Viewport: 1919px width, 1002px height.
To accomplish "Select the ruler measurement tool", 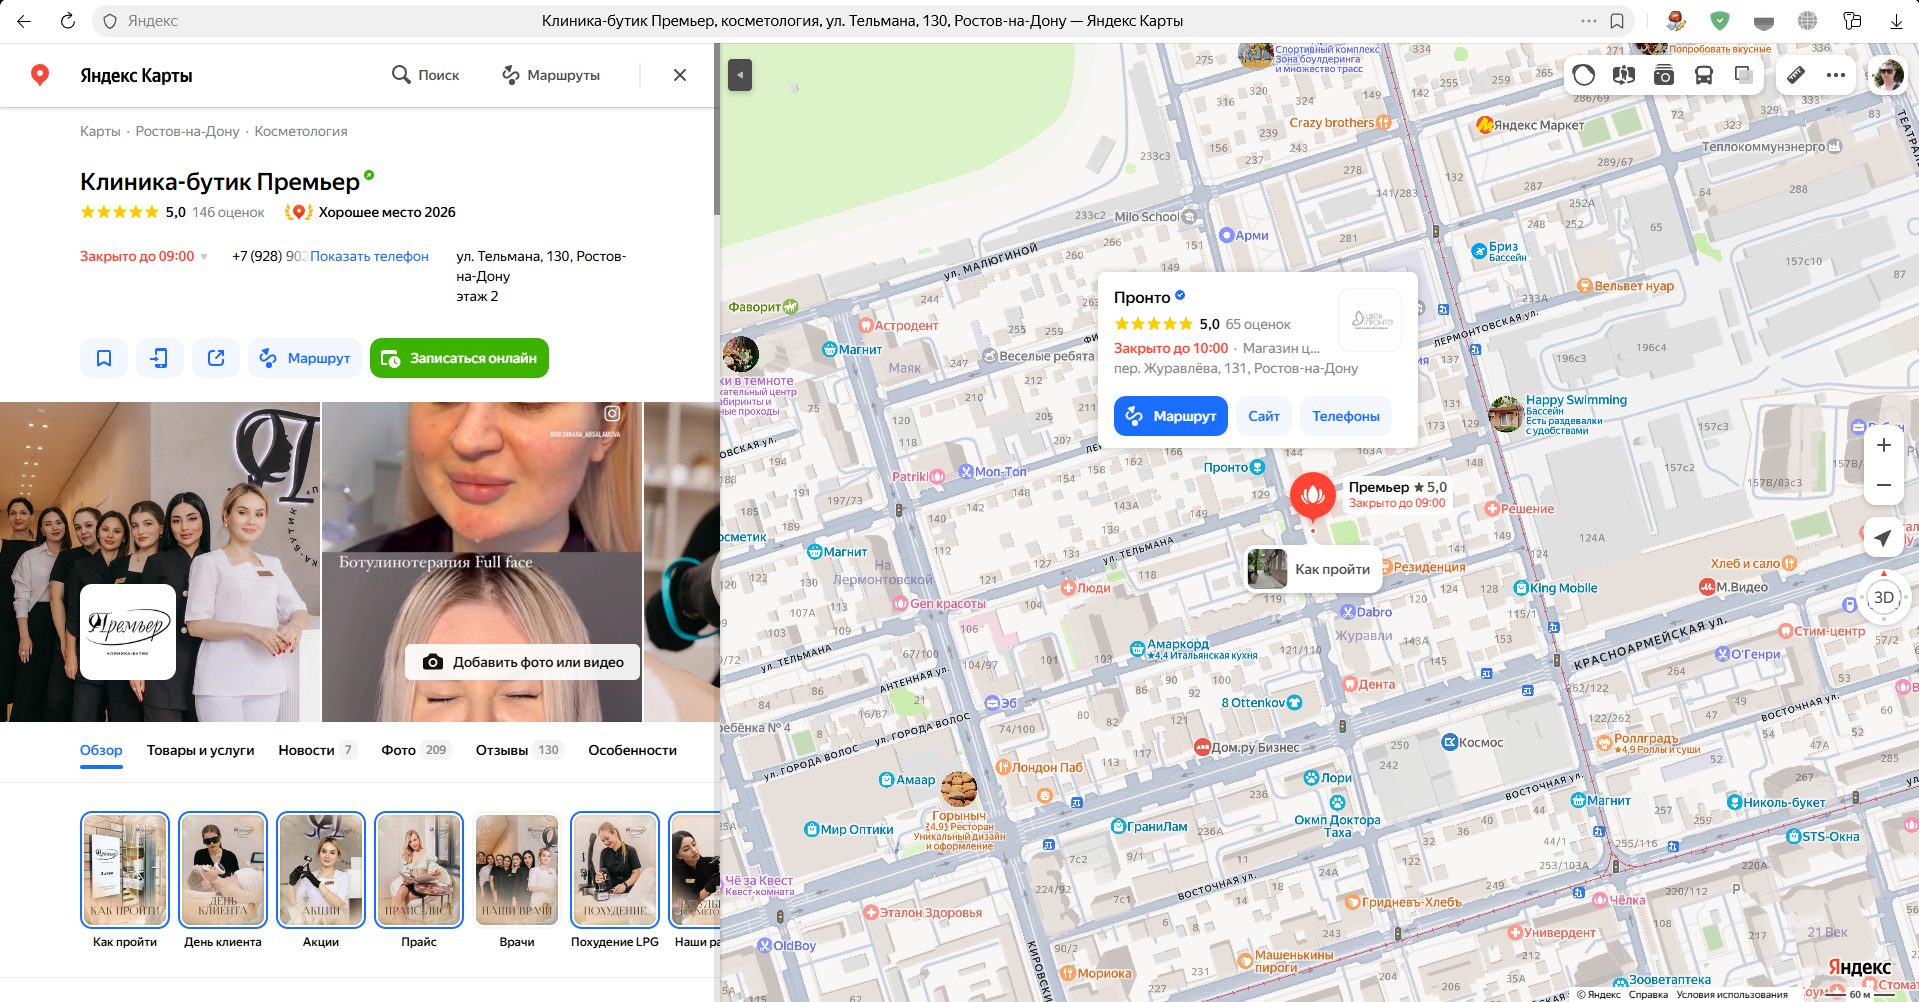I will (1796, 75).
